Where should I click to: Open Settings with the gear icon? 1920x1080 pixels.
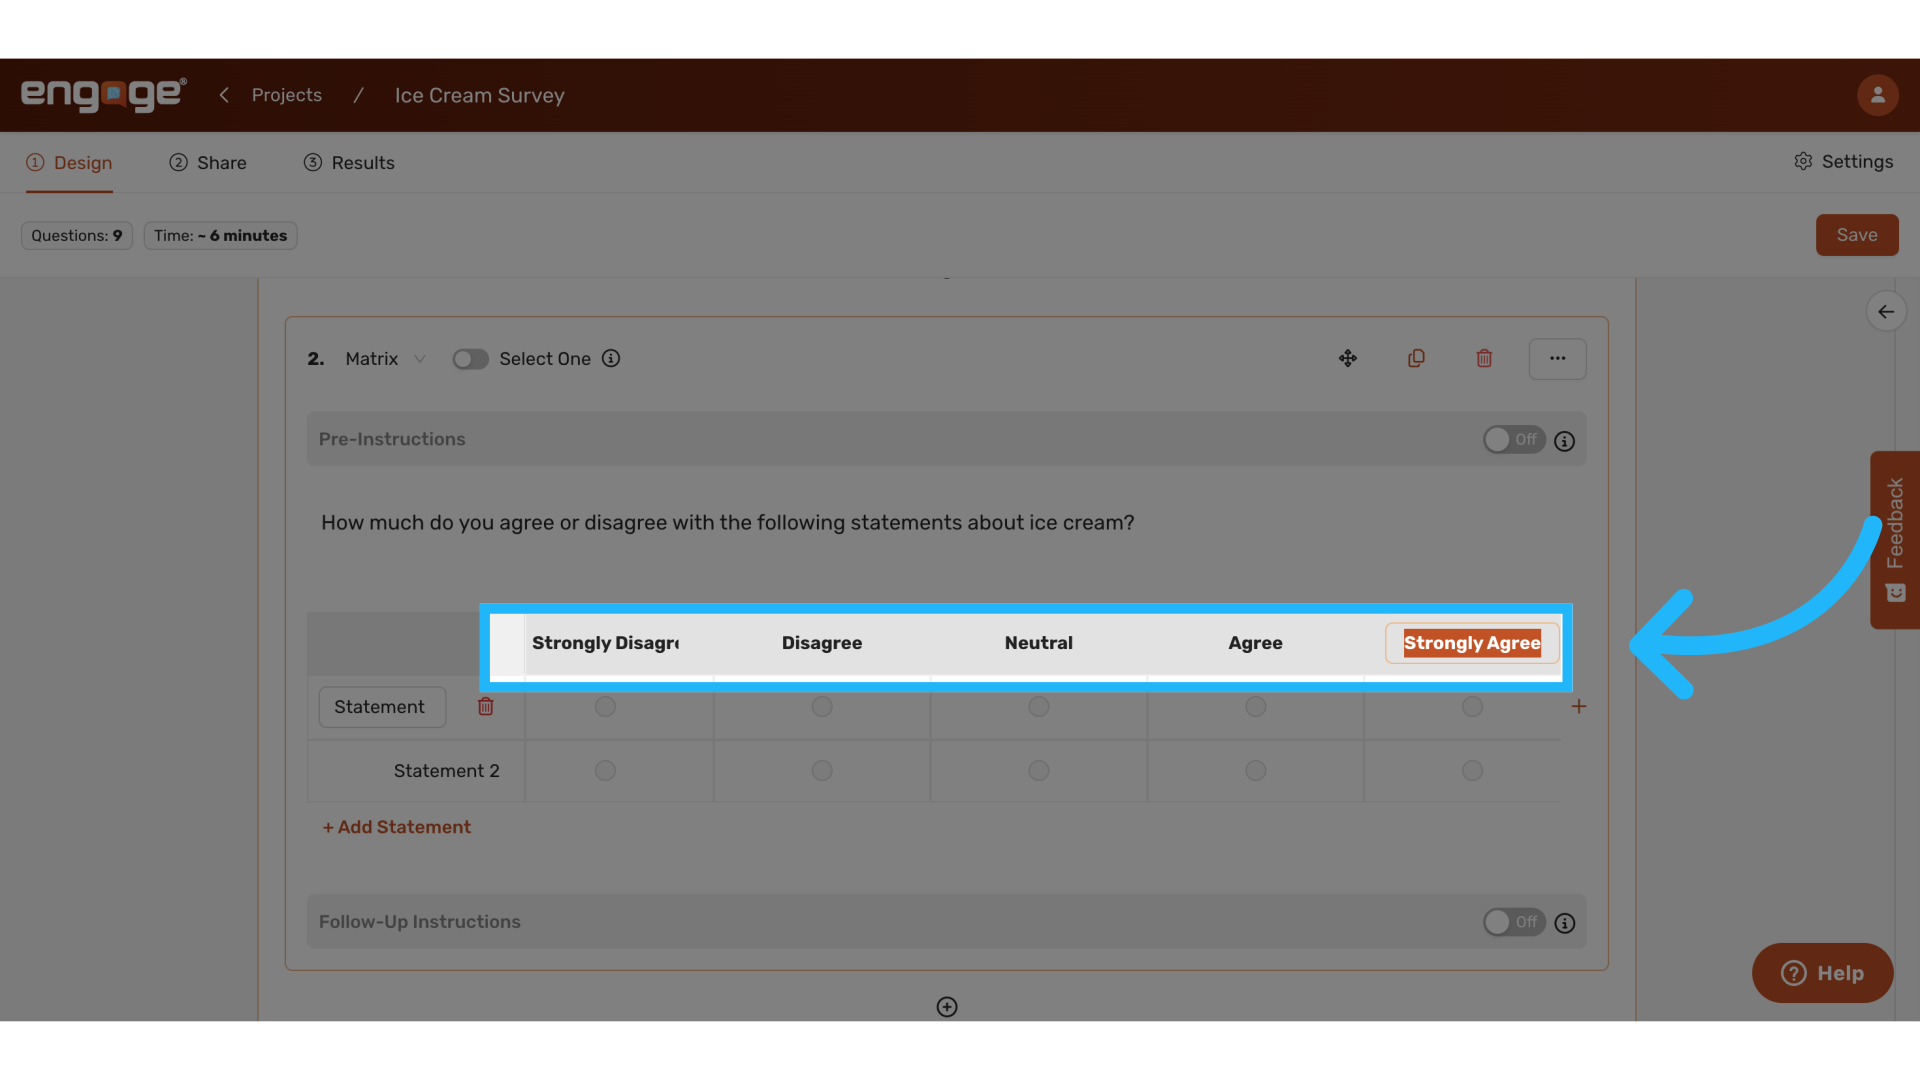[1843, 162]
